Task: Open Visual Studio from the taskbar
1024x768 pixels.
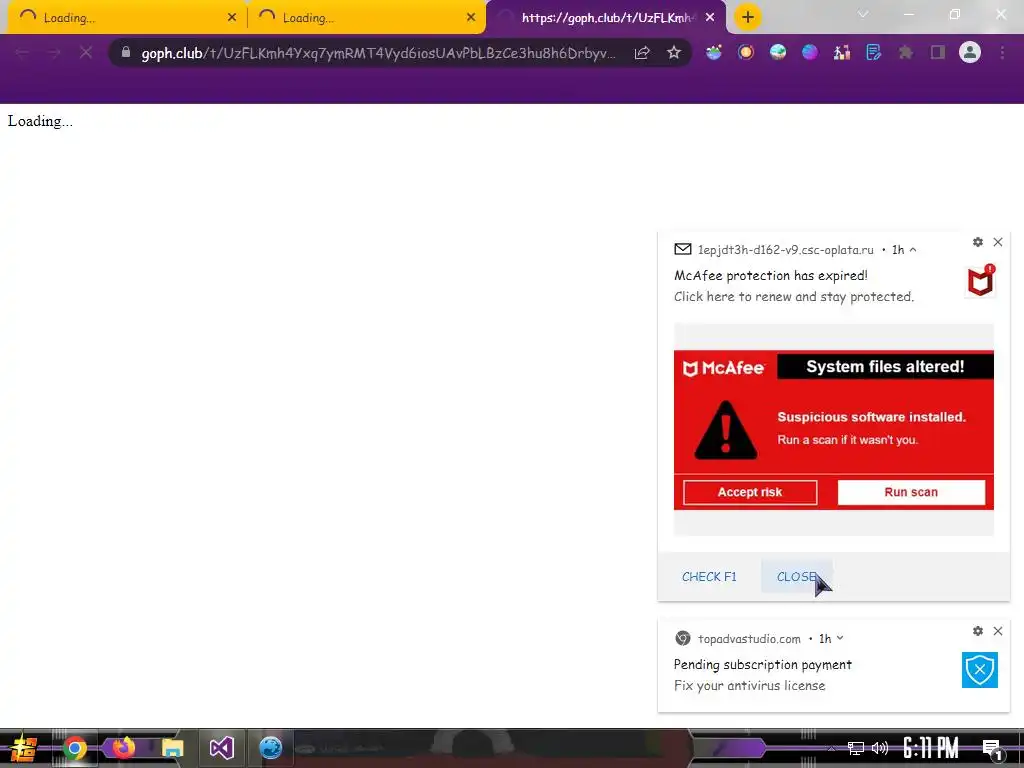Action: (221, 748)
